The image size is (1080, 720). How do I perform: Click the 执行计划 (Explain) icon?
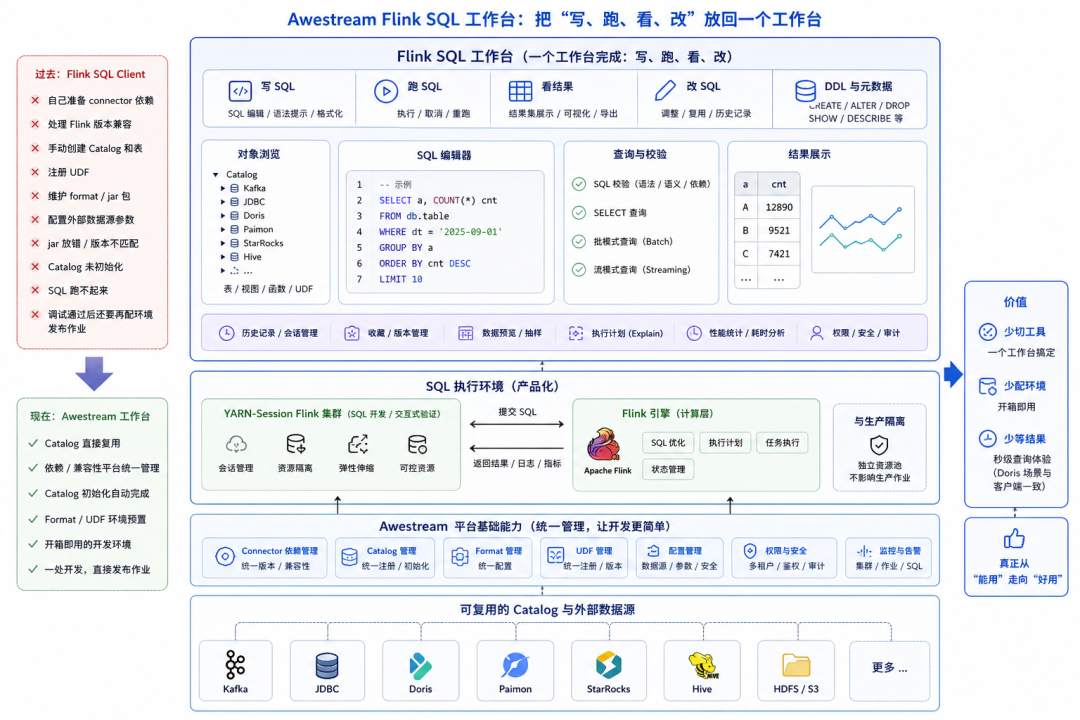pyautogui.click(x=576, y=333)
